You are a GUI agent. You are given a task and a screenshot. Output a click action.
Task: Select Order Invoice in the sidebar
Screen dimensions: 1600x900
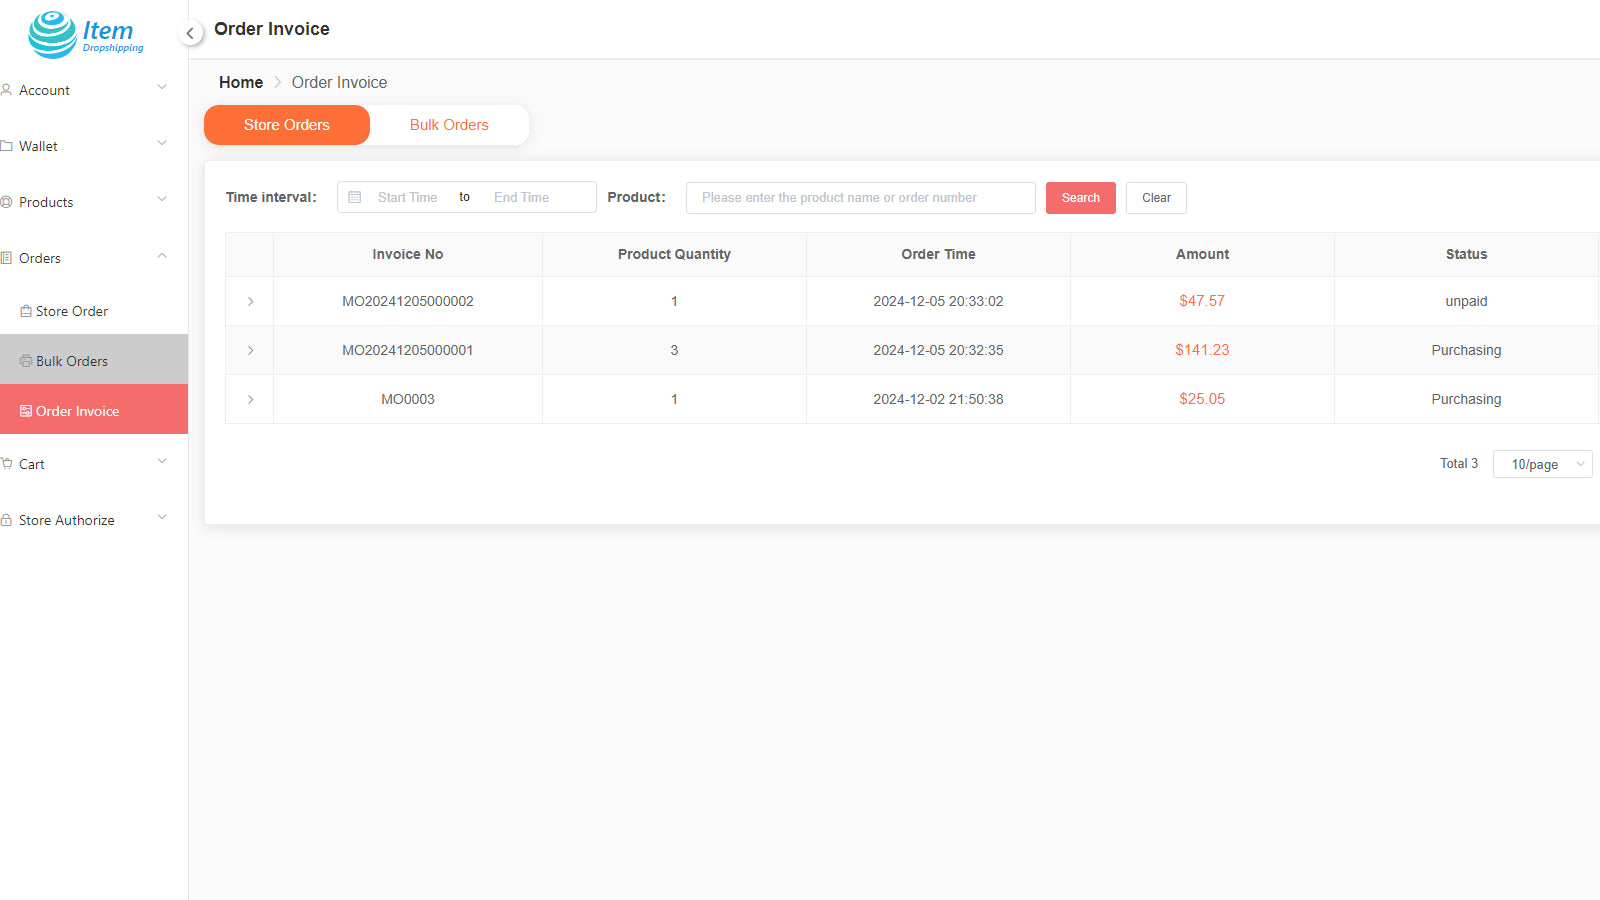94,409
